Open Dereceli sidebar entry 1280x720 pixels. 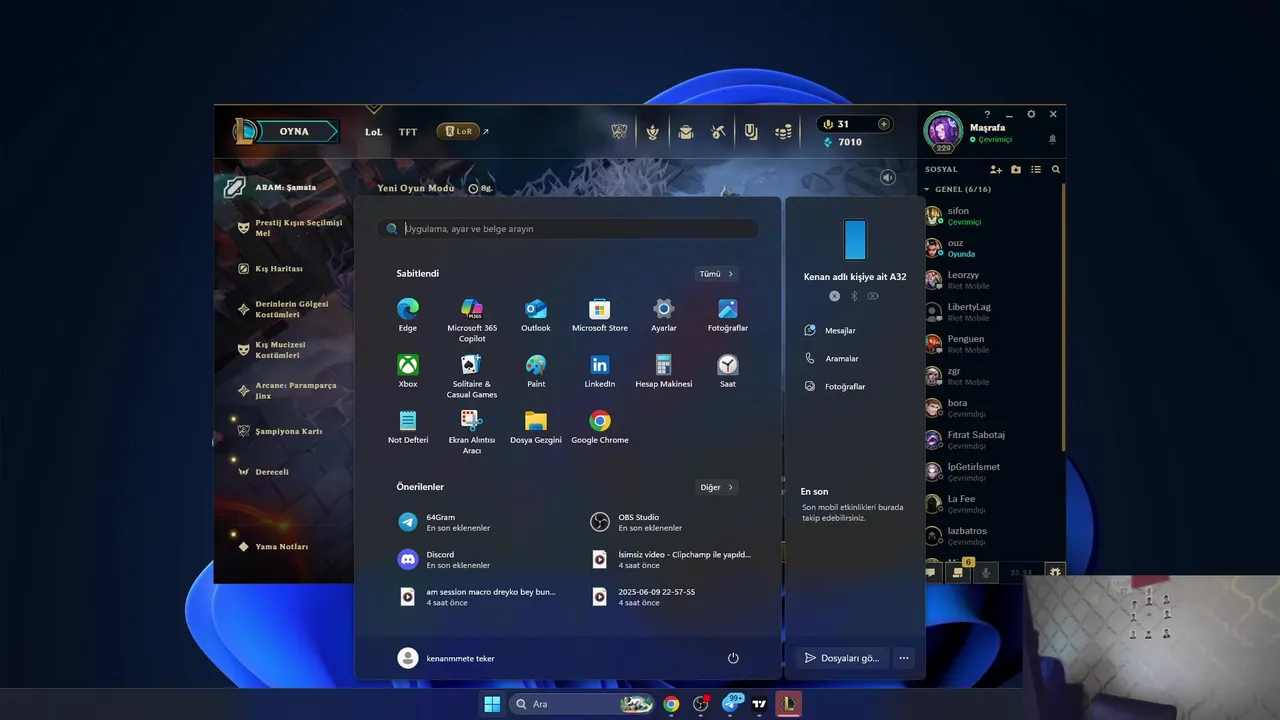click(x=263, y=471)
